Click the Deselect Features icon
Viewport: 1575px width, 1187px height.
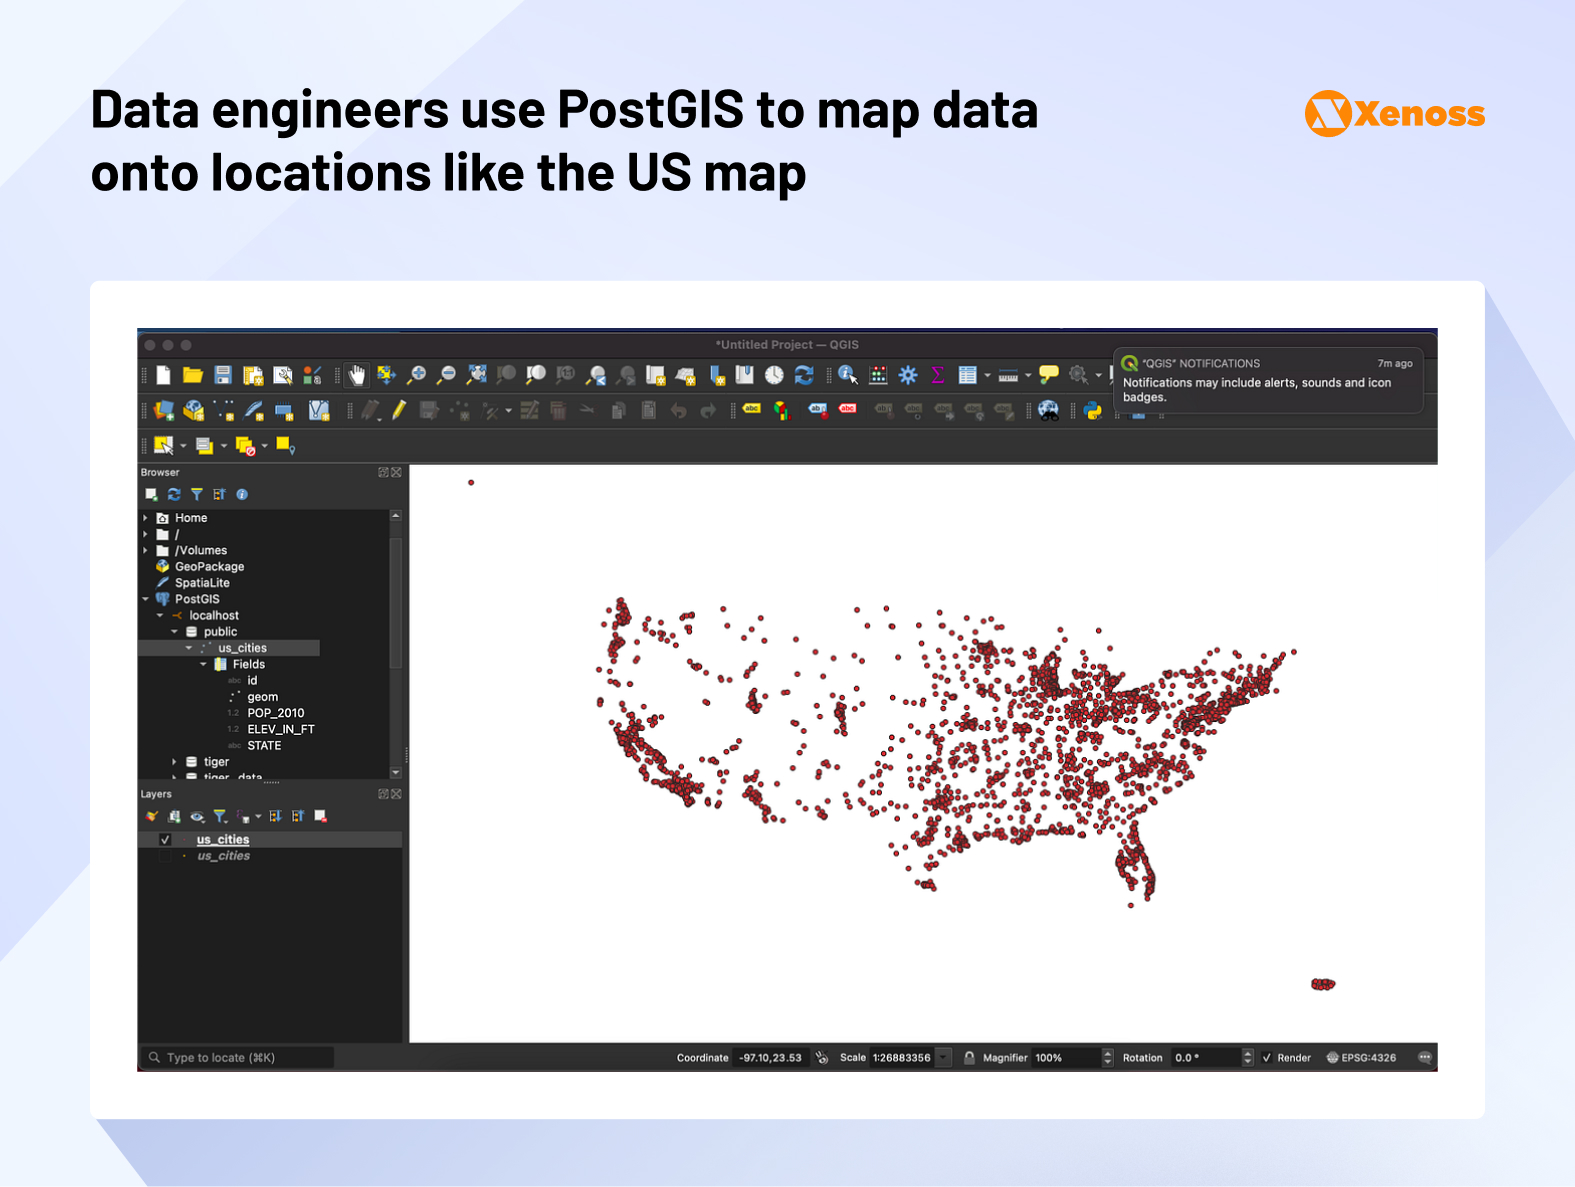pyautogui.click(x=245, y=446)
